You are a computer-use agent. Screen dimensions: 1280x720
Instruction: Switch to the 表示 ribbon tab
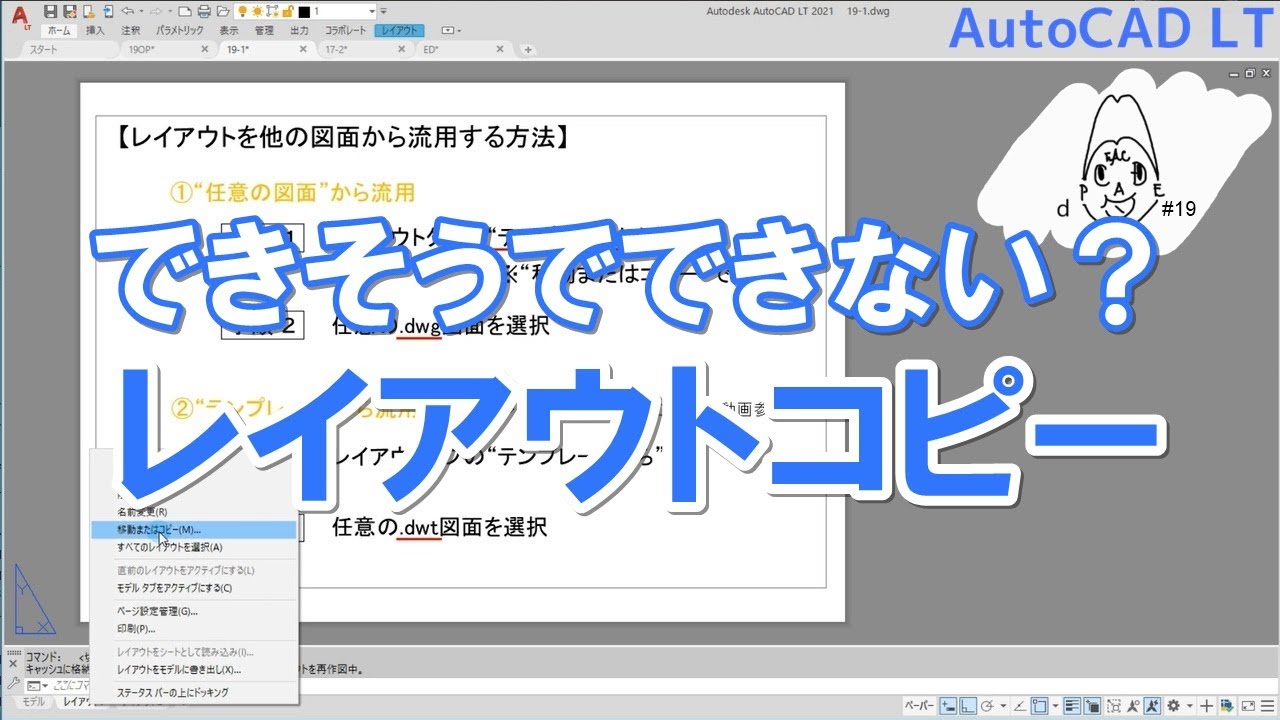coord(229,31)
